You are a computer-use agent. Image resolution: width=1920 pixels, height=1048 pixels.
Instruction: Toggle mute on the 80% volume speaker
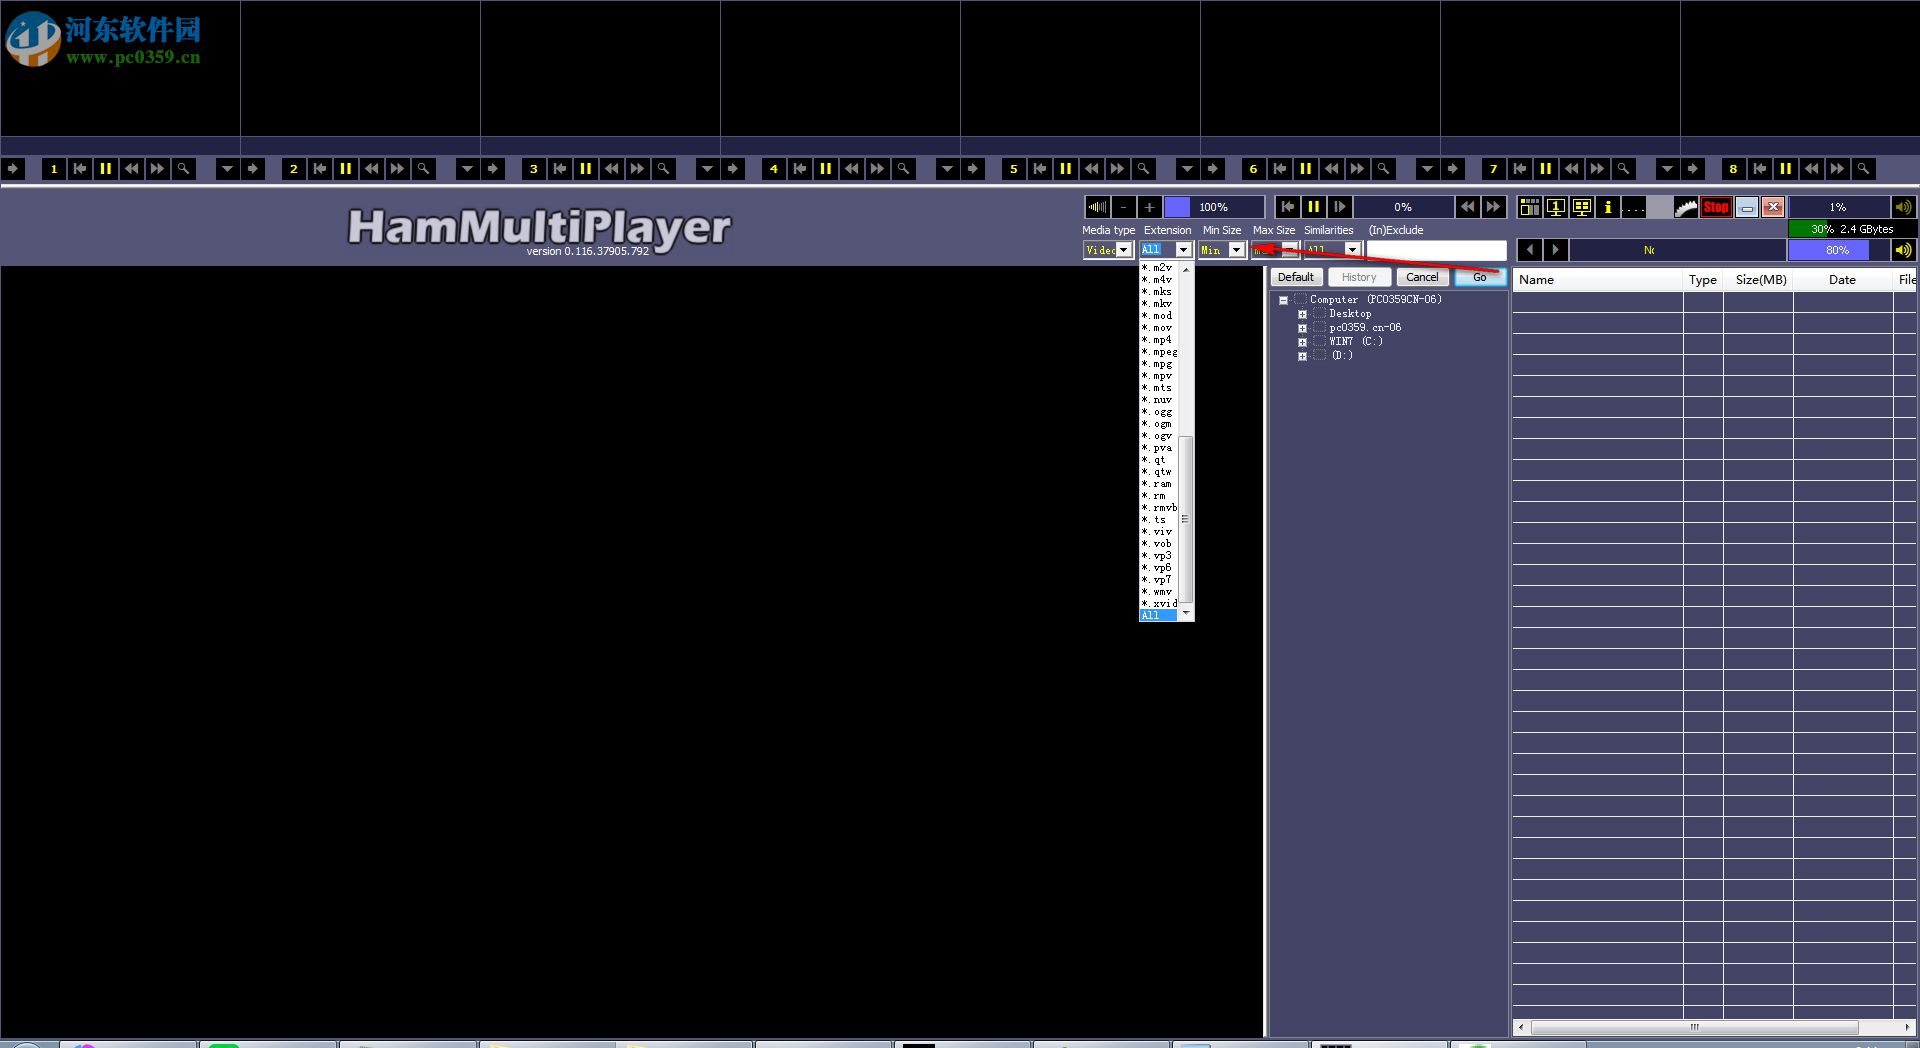click(x=1903, y=250)
